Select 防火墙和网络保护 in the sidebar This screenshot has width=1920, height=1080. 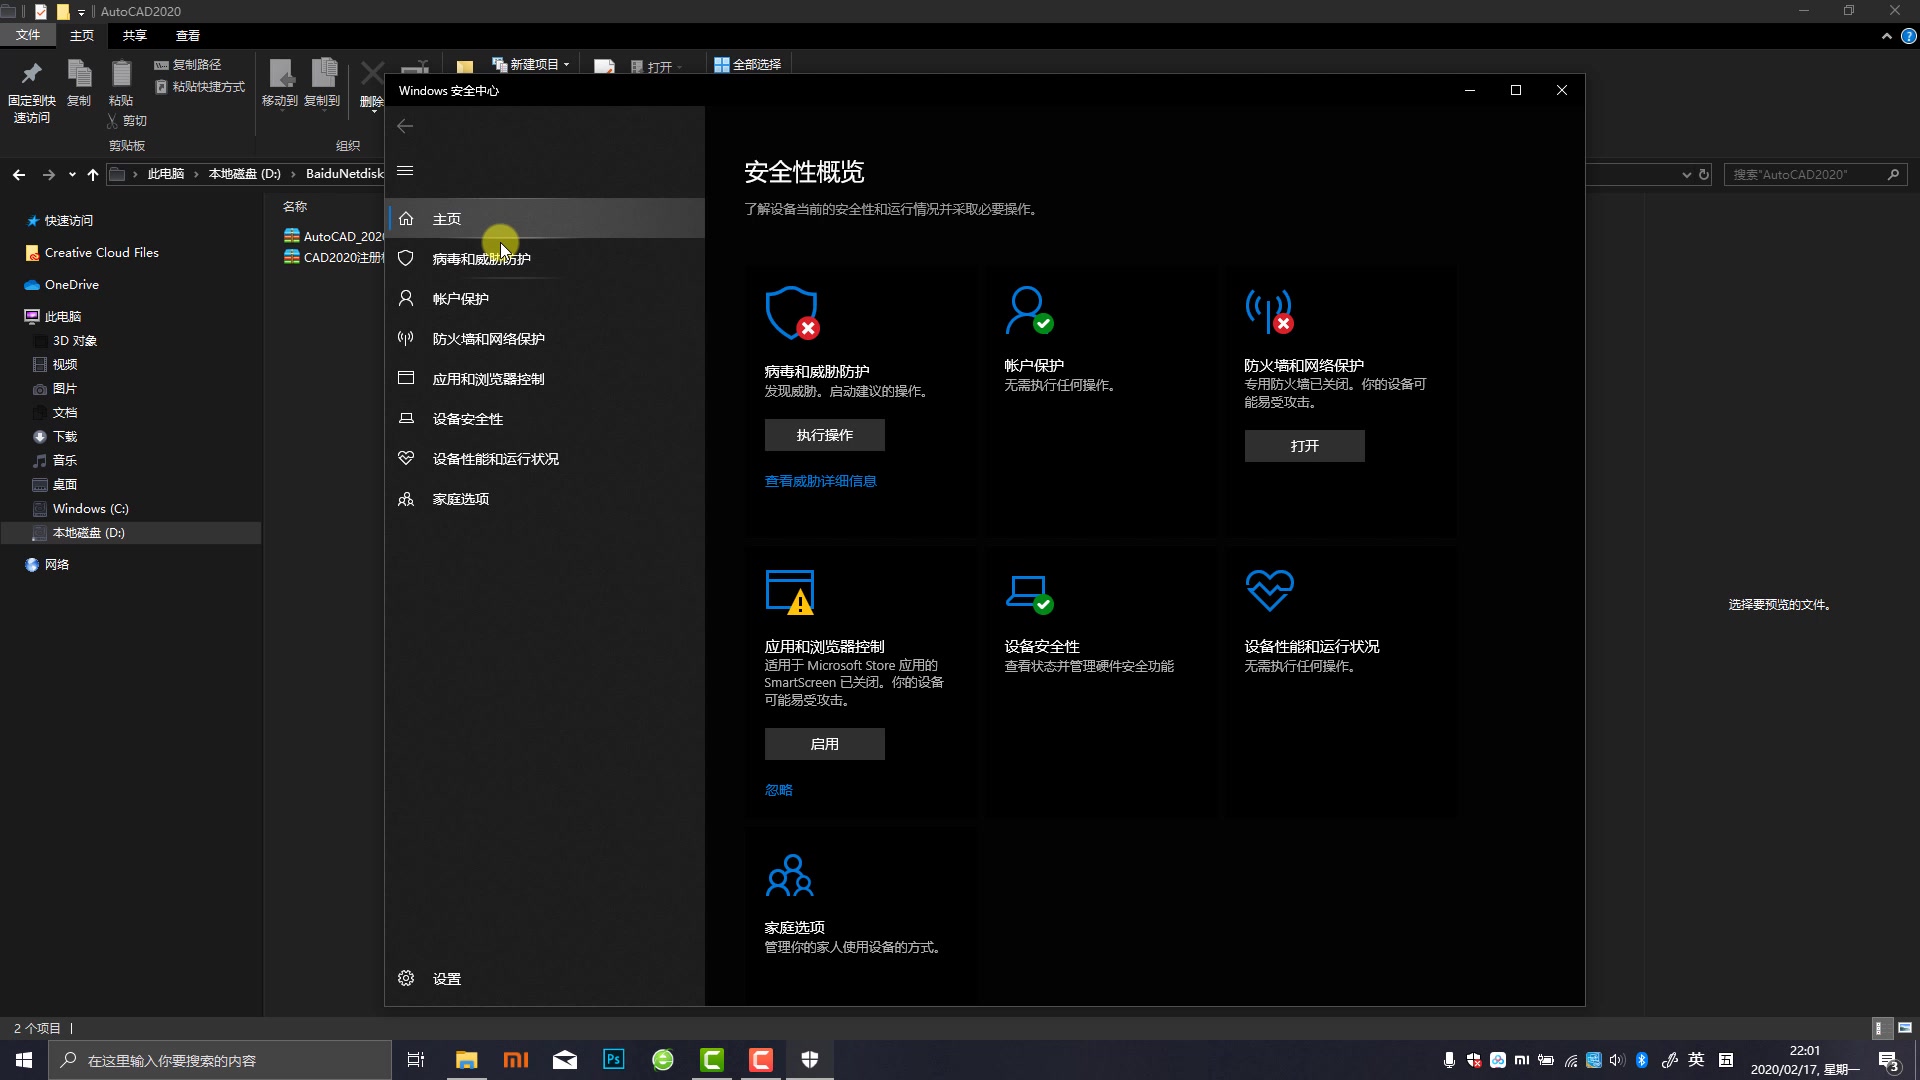tap(545, 339)
